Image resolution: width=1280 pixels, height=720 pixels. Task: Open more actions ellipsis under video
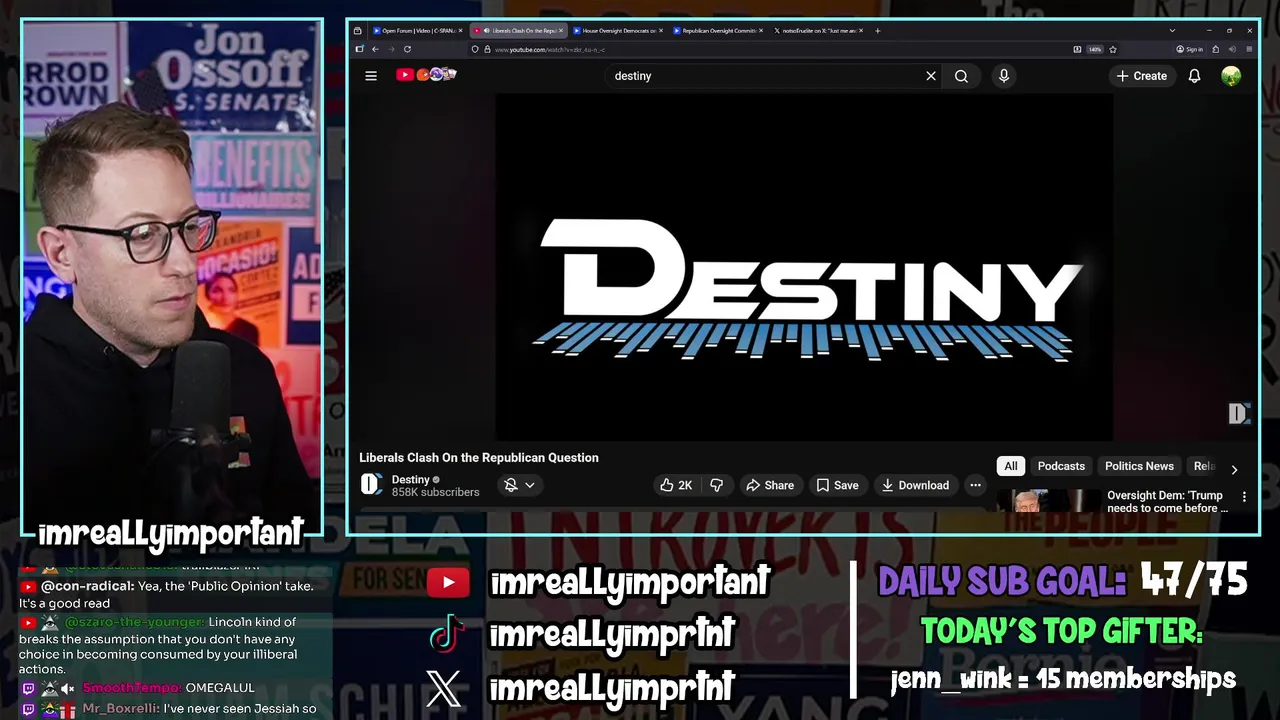pyautogui.click(x=975, y=485)
